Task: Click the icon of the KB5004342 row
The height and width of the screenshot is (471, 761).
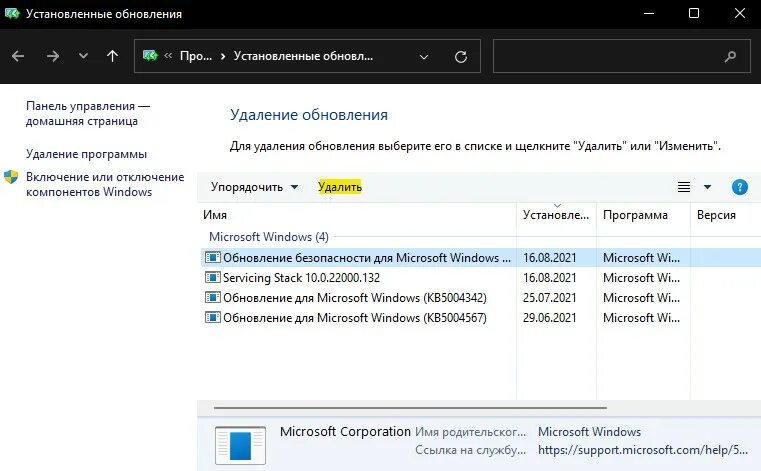Action: (212, 298)
